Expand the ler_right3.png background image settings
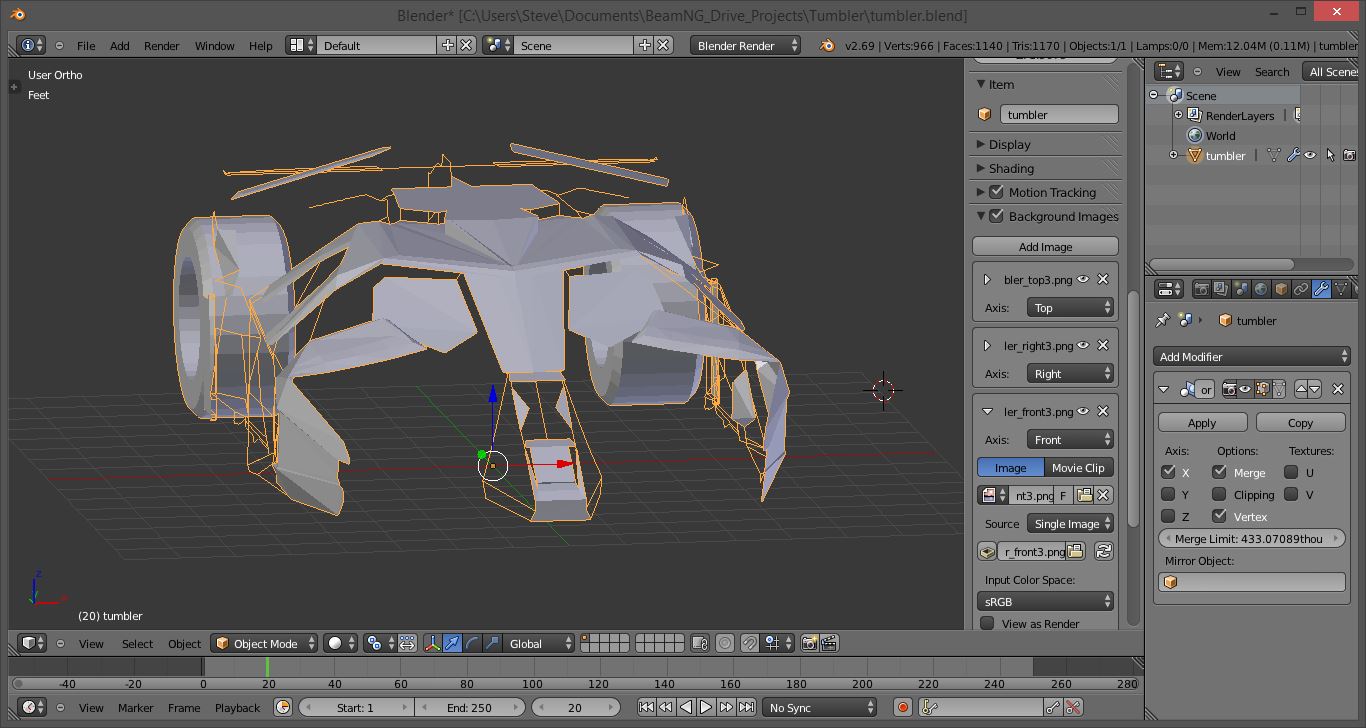 pyautogui.click(x=987, y=345)
